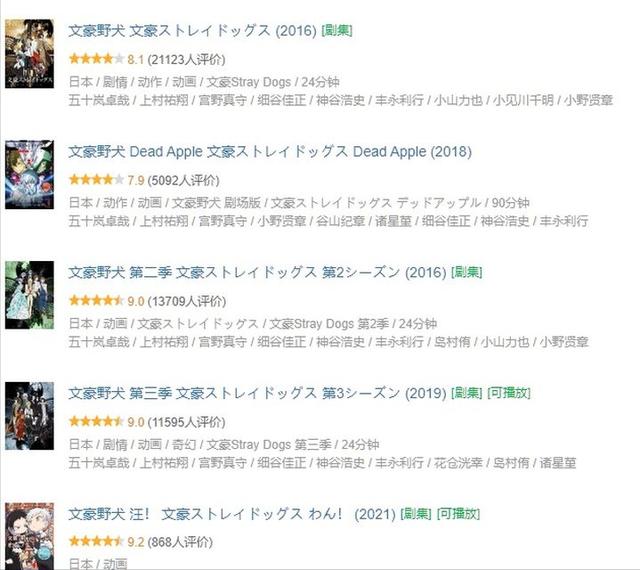The width and height of the screenshot is (640, 570).
Task: Open the 文豪野犬 Dead Apple (2018) title link
Action: pos(270,152)
